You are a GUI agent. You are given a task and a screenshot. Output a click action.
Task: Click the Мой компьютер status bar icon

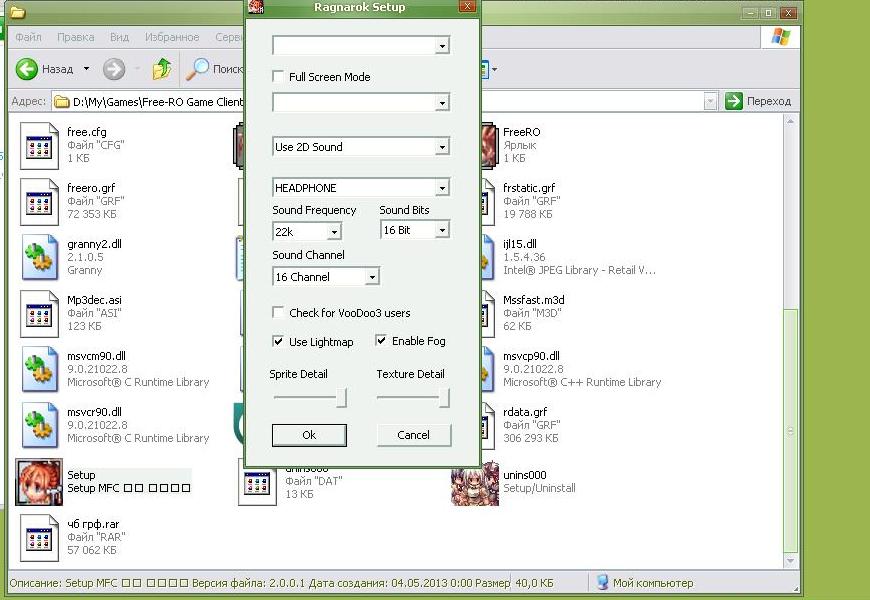click(x=603, y=582)
